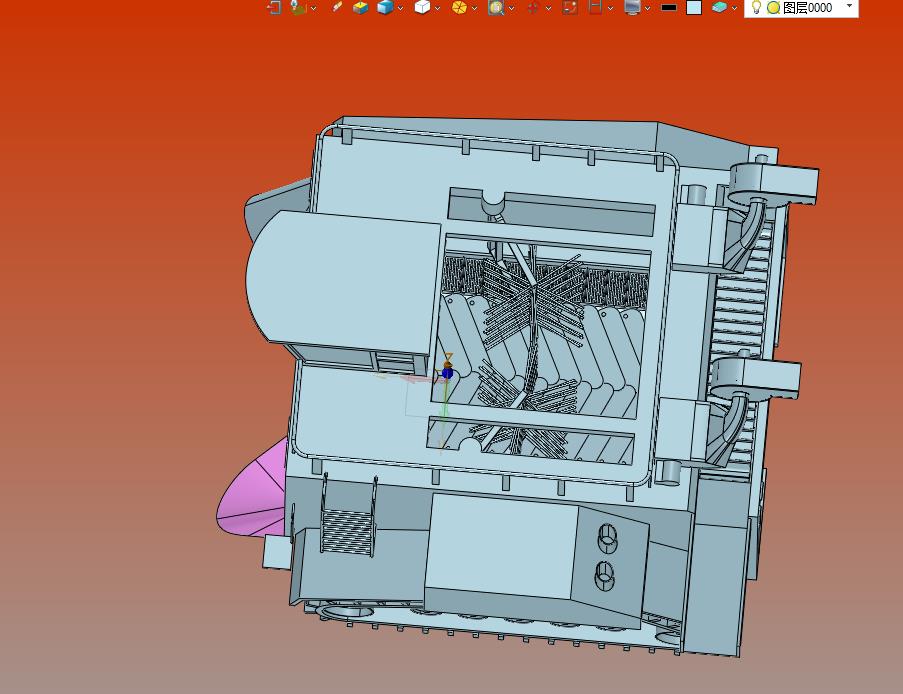Open the 图层0000 layer selector dropdown
Viewport: 903px width, 694px height.
(x=849, y=6)
